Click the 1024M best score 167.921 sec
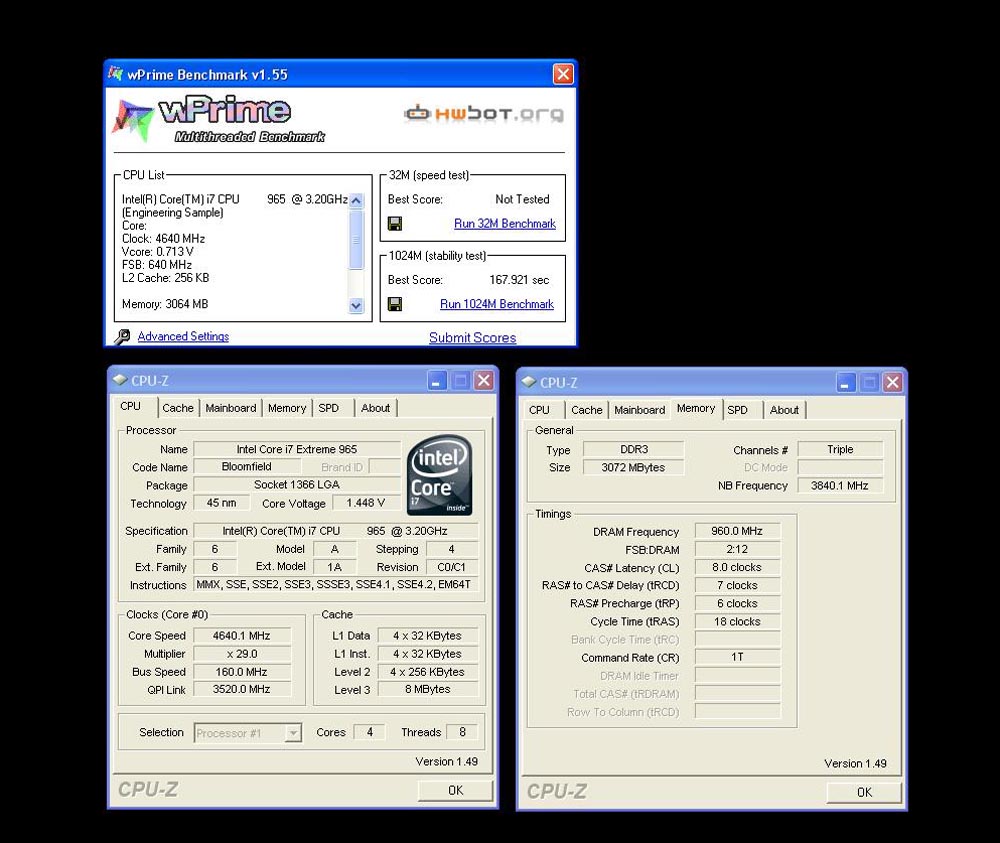The image size is (1000, 843). 519,280
